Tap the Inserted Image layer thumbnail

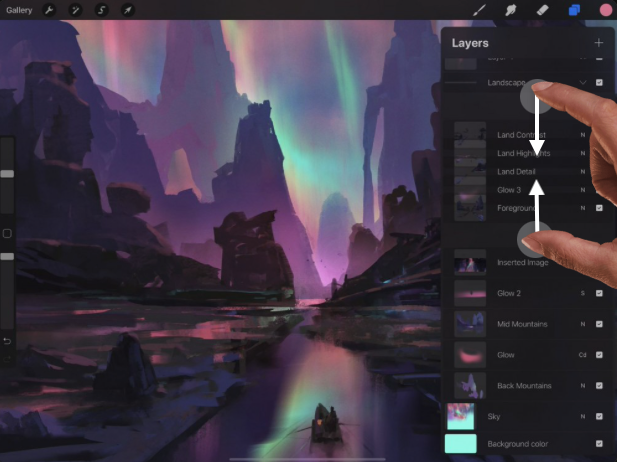tap(470, 262)
